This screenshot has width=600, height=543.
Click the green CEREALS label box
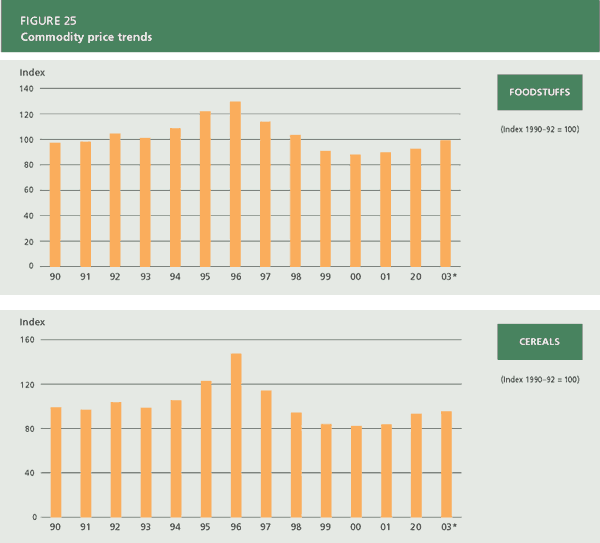coord(541,342)
